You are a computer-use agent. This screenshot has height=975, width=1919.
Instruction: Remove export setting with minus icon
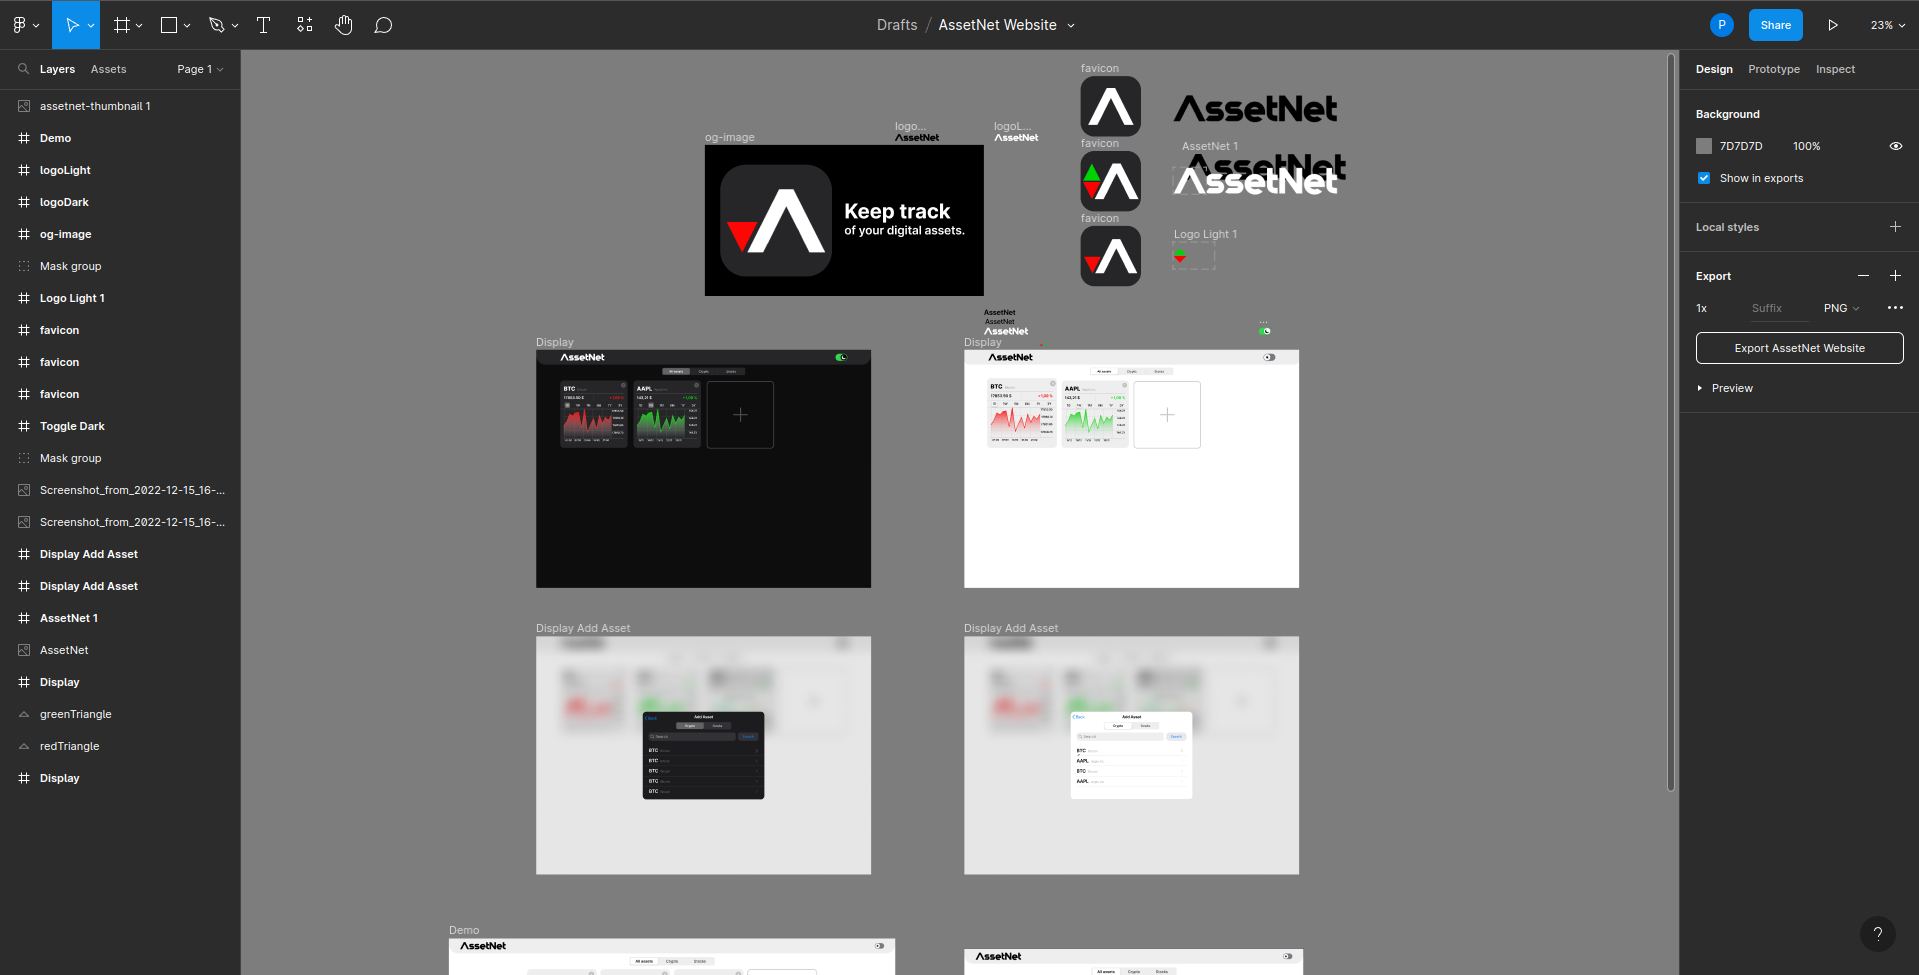point(1863,275)
